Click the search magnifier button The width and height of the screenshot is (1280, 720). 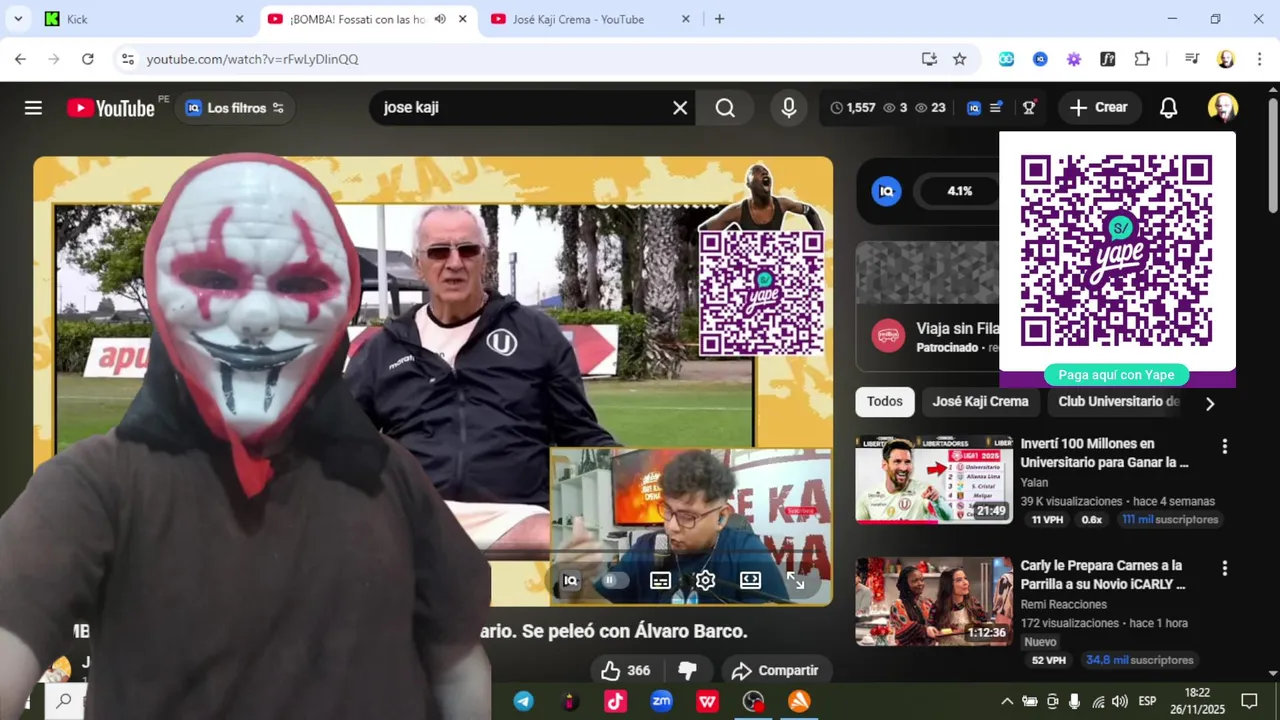tap(725, 108)
